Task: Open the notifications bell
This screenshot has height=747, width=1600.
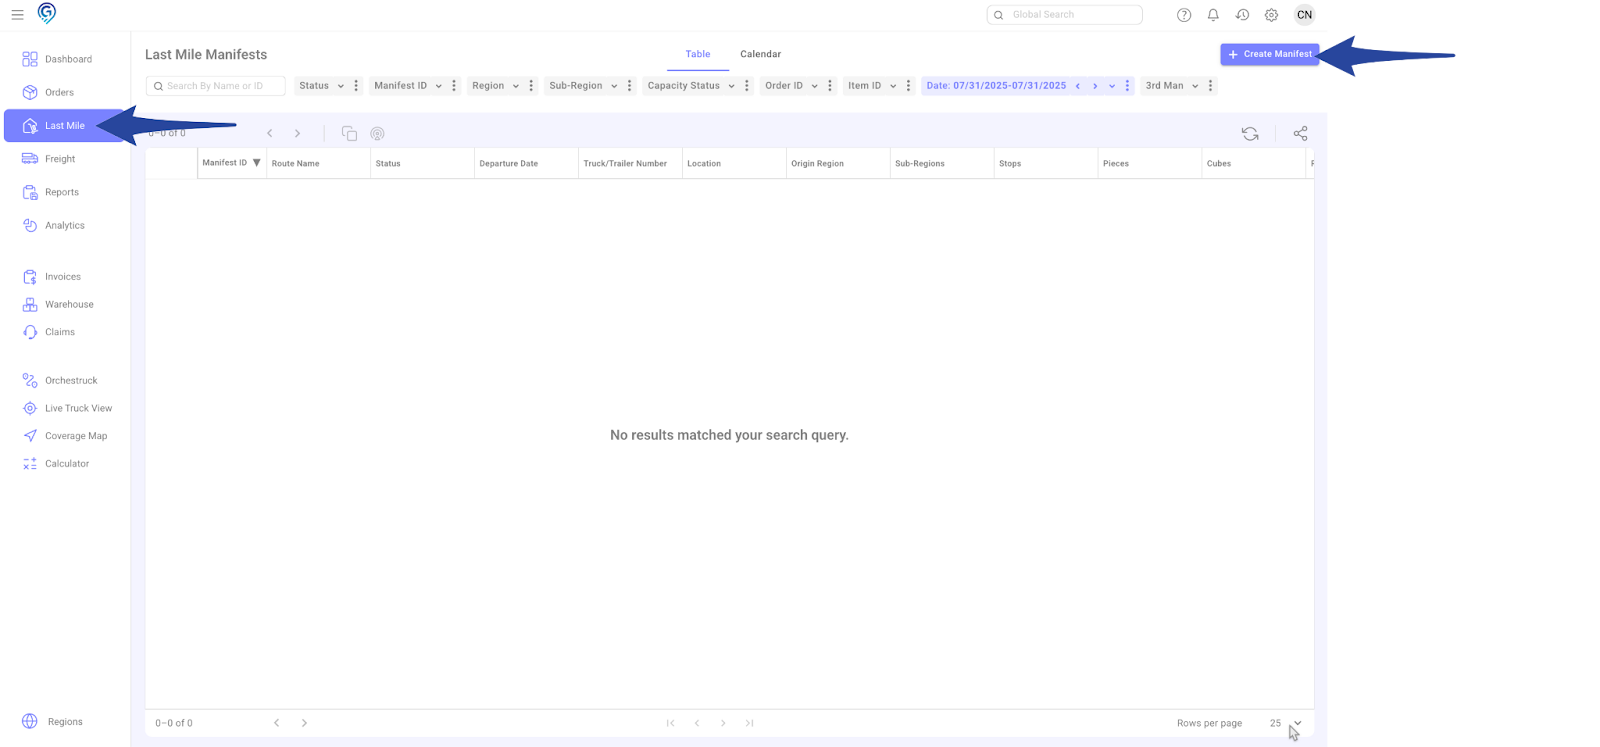Action: click(1213, 15)
